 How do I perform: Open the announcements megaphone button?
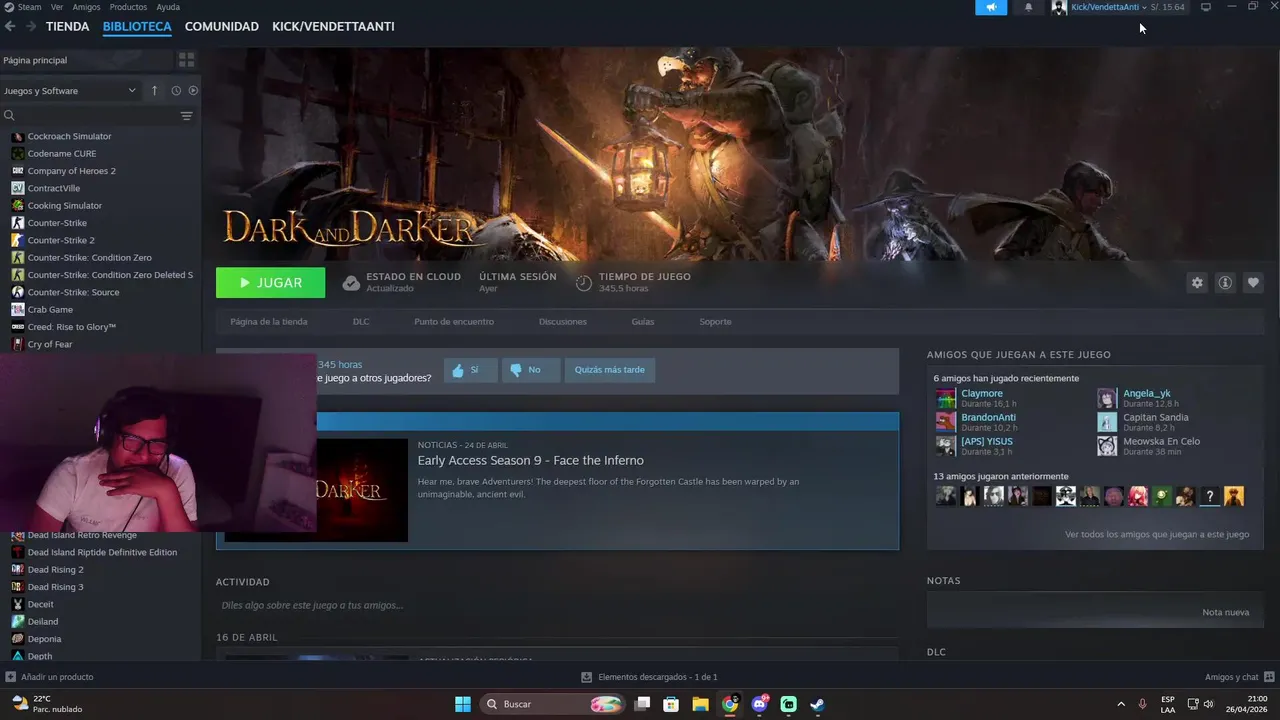[991, 7]
